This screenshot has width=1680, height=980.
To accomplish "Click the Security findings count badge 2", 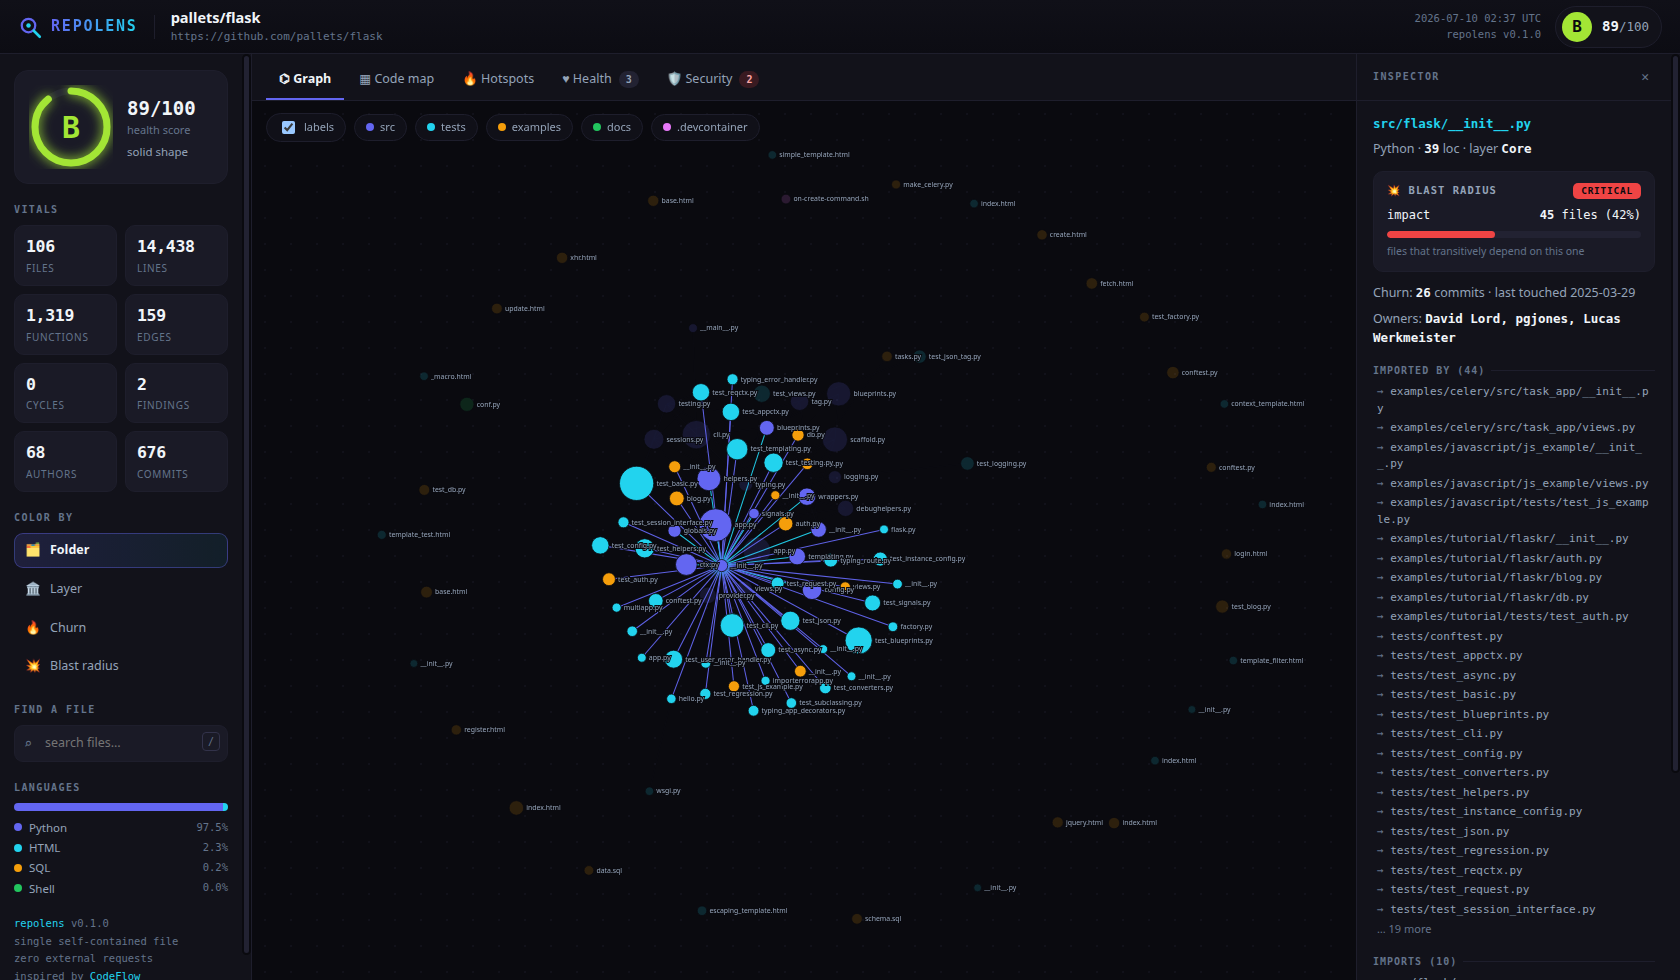I will (x=749, y=79).
